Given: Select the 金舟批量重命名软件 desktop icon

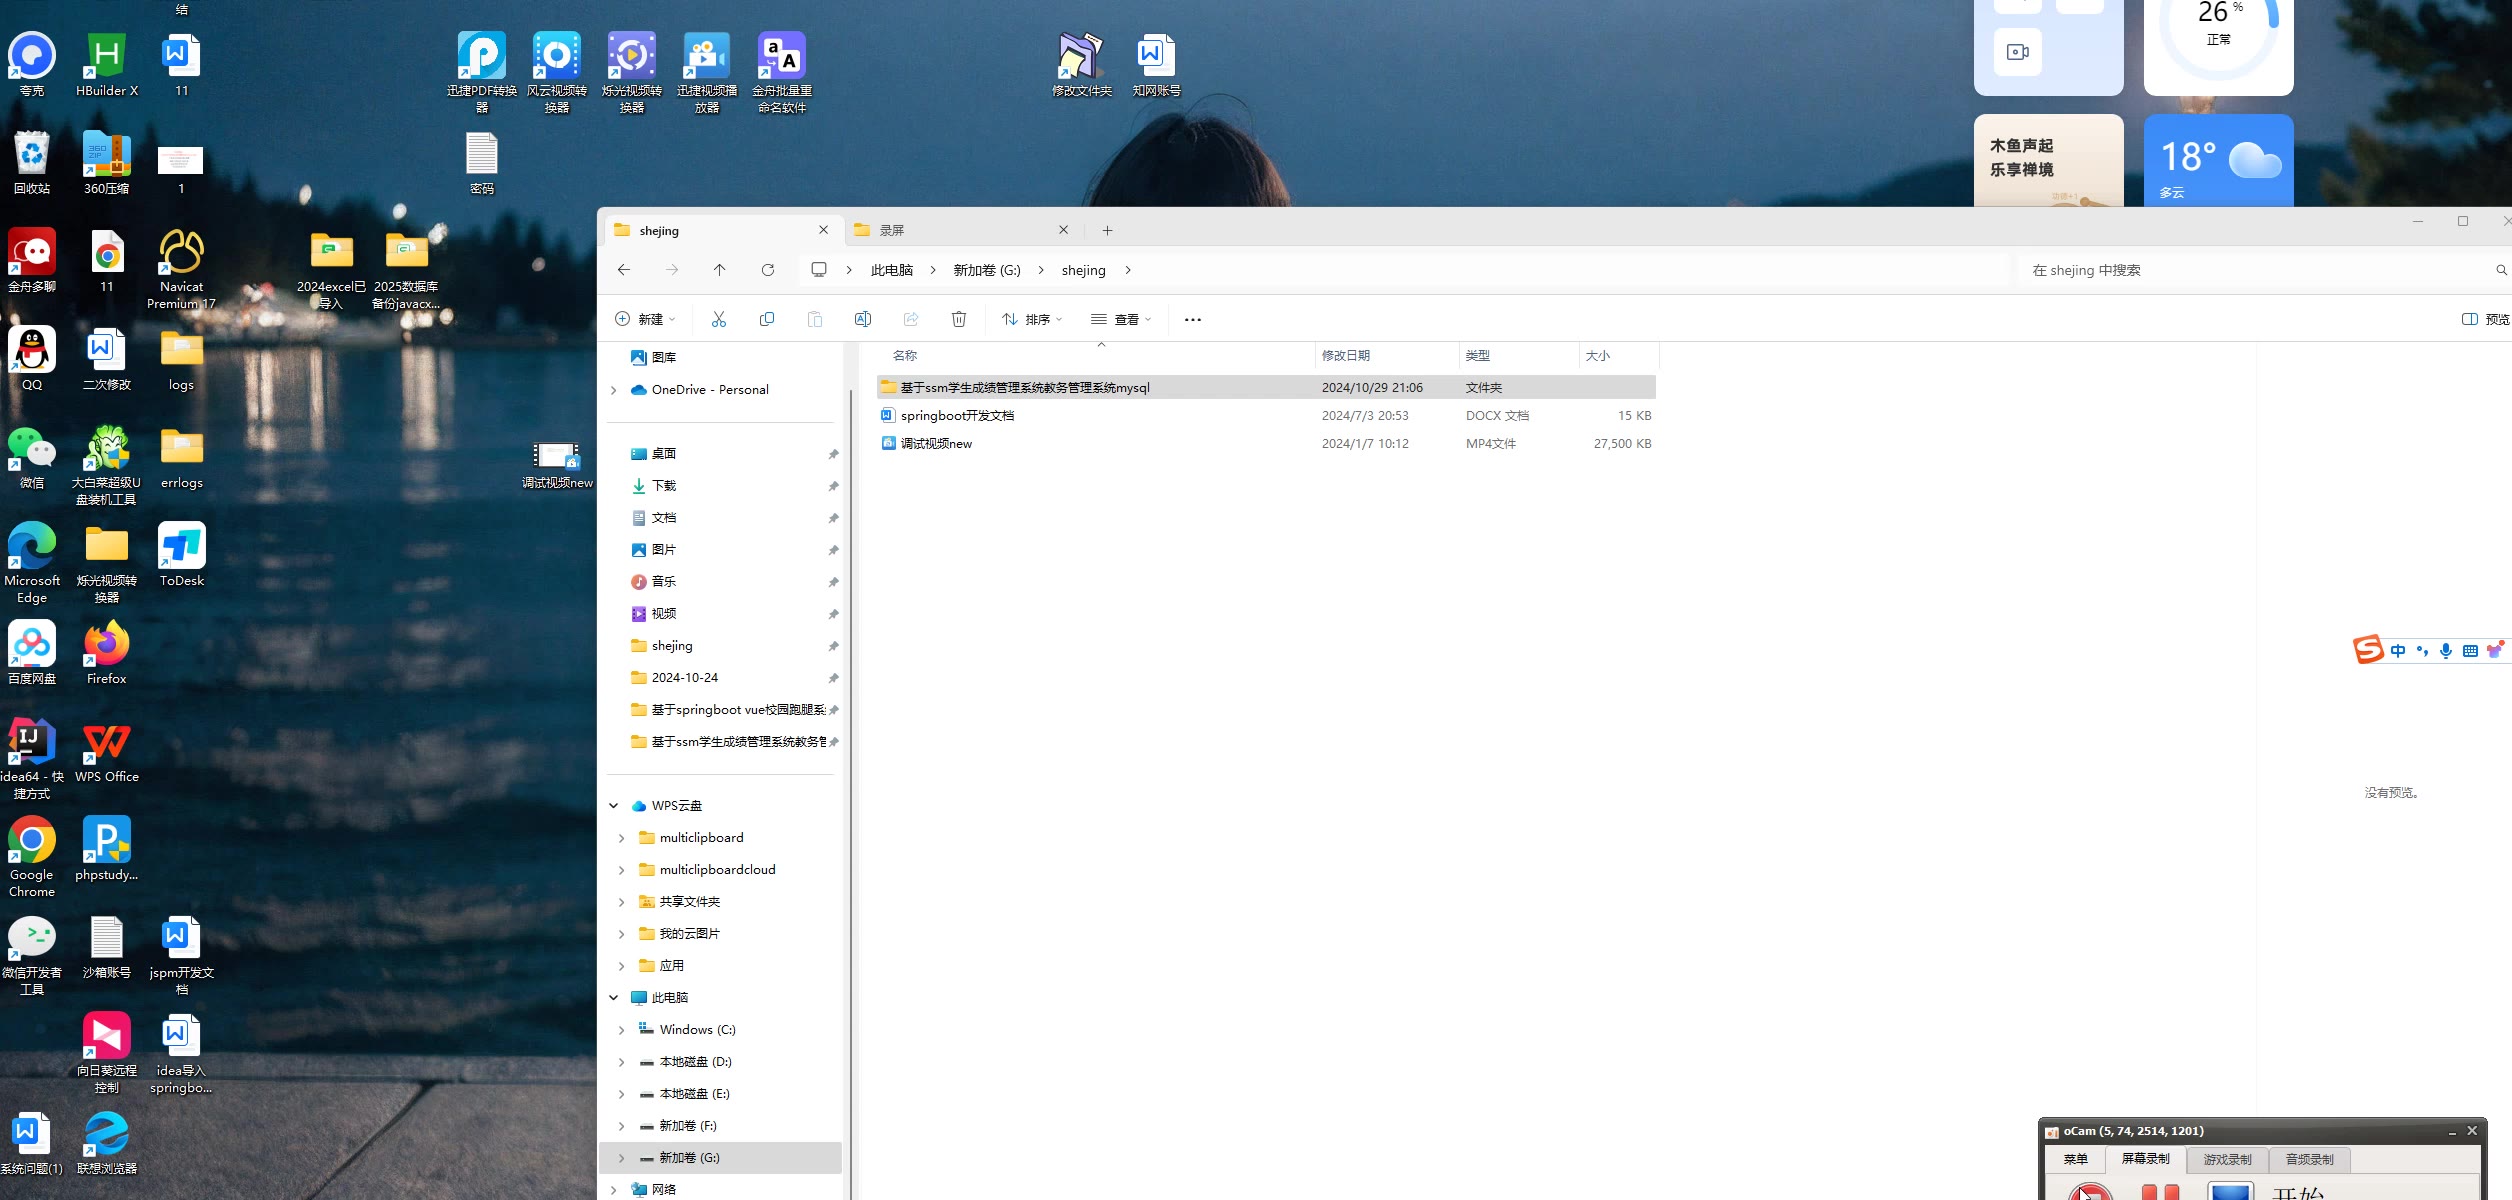Looking at the screenshot, I should tap(782, 73).
